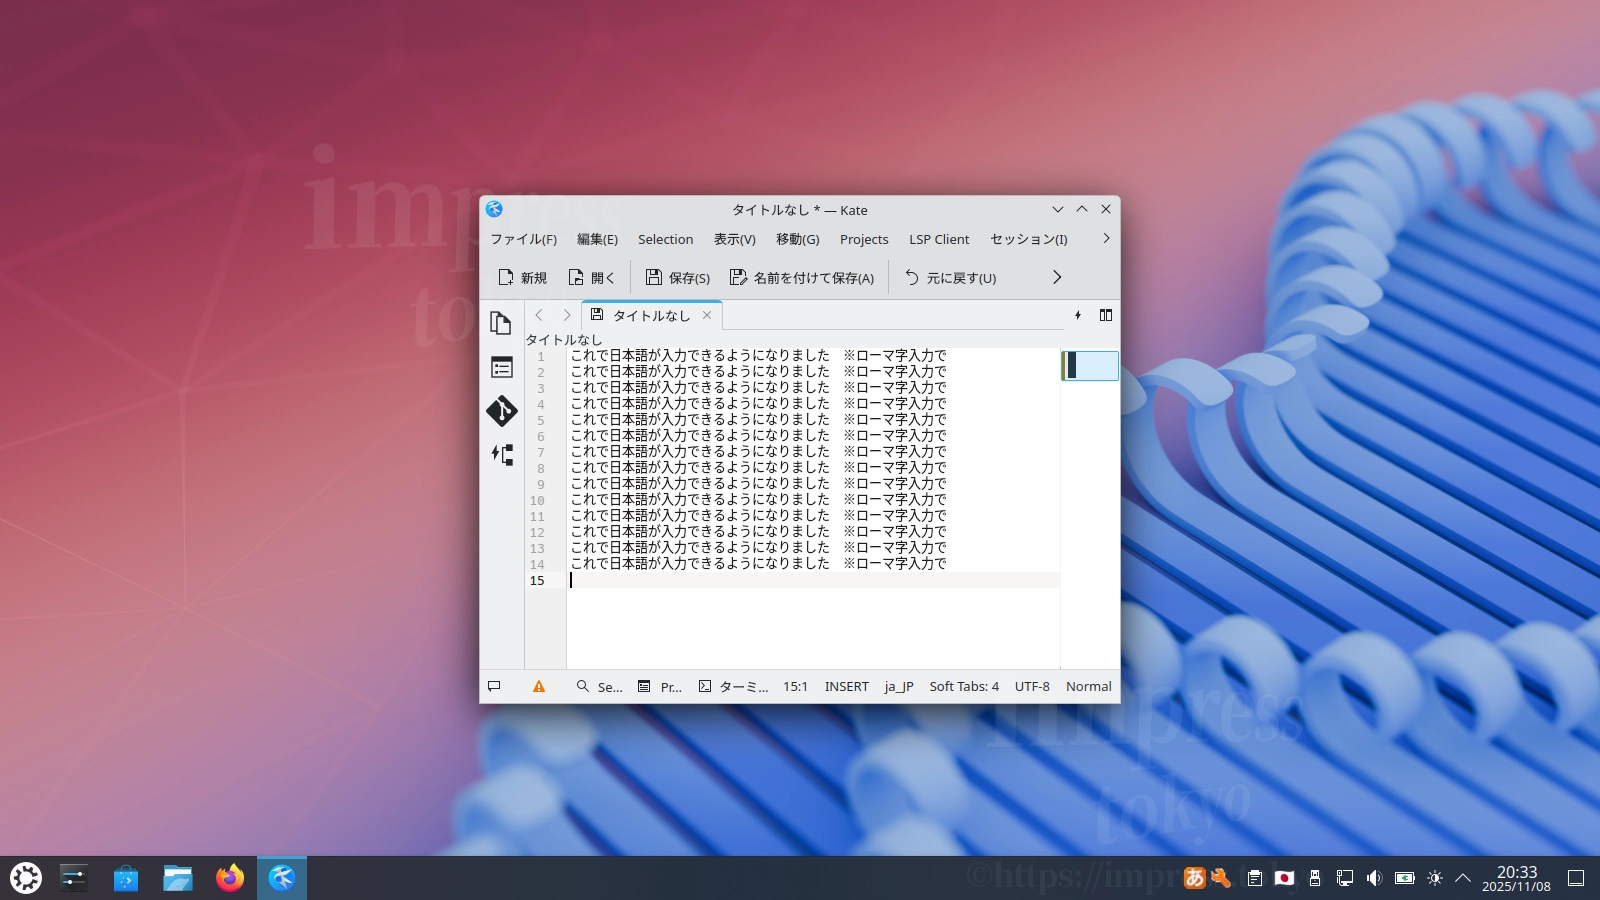
Task: Open the ja_JP dictionary language selector
Action: pos(899,686)
